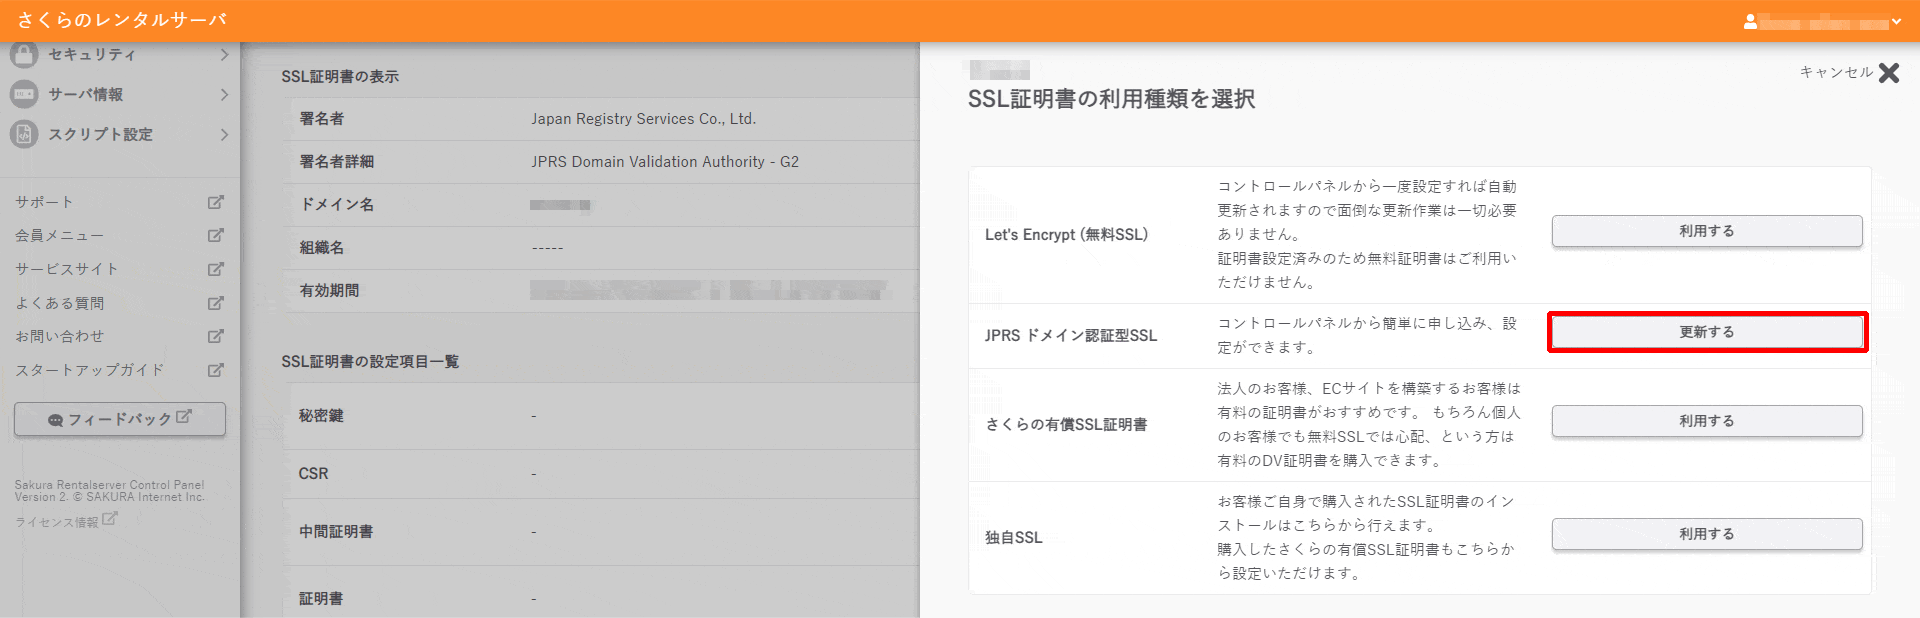Open the サービスサイト link

pyautogui.click(x=67, y=269)
